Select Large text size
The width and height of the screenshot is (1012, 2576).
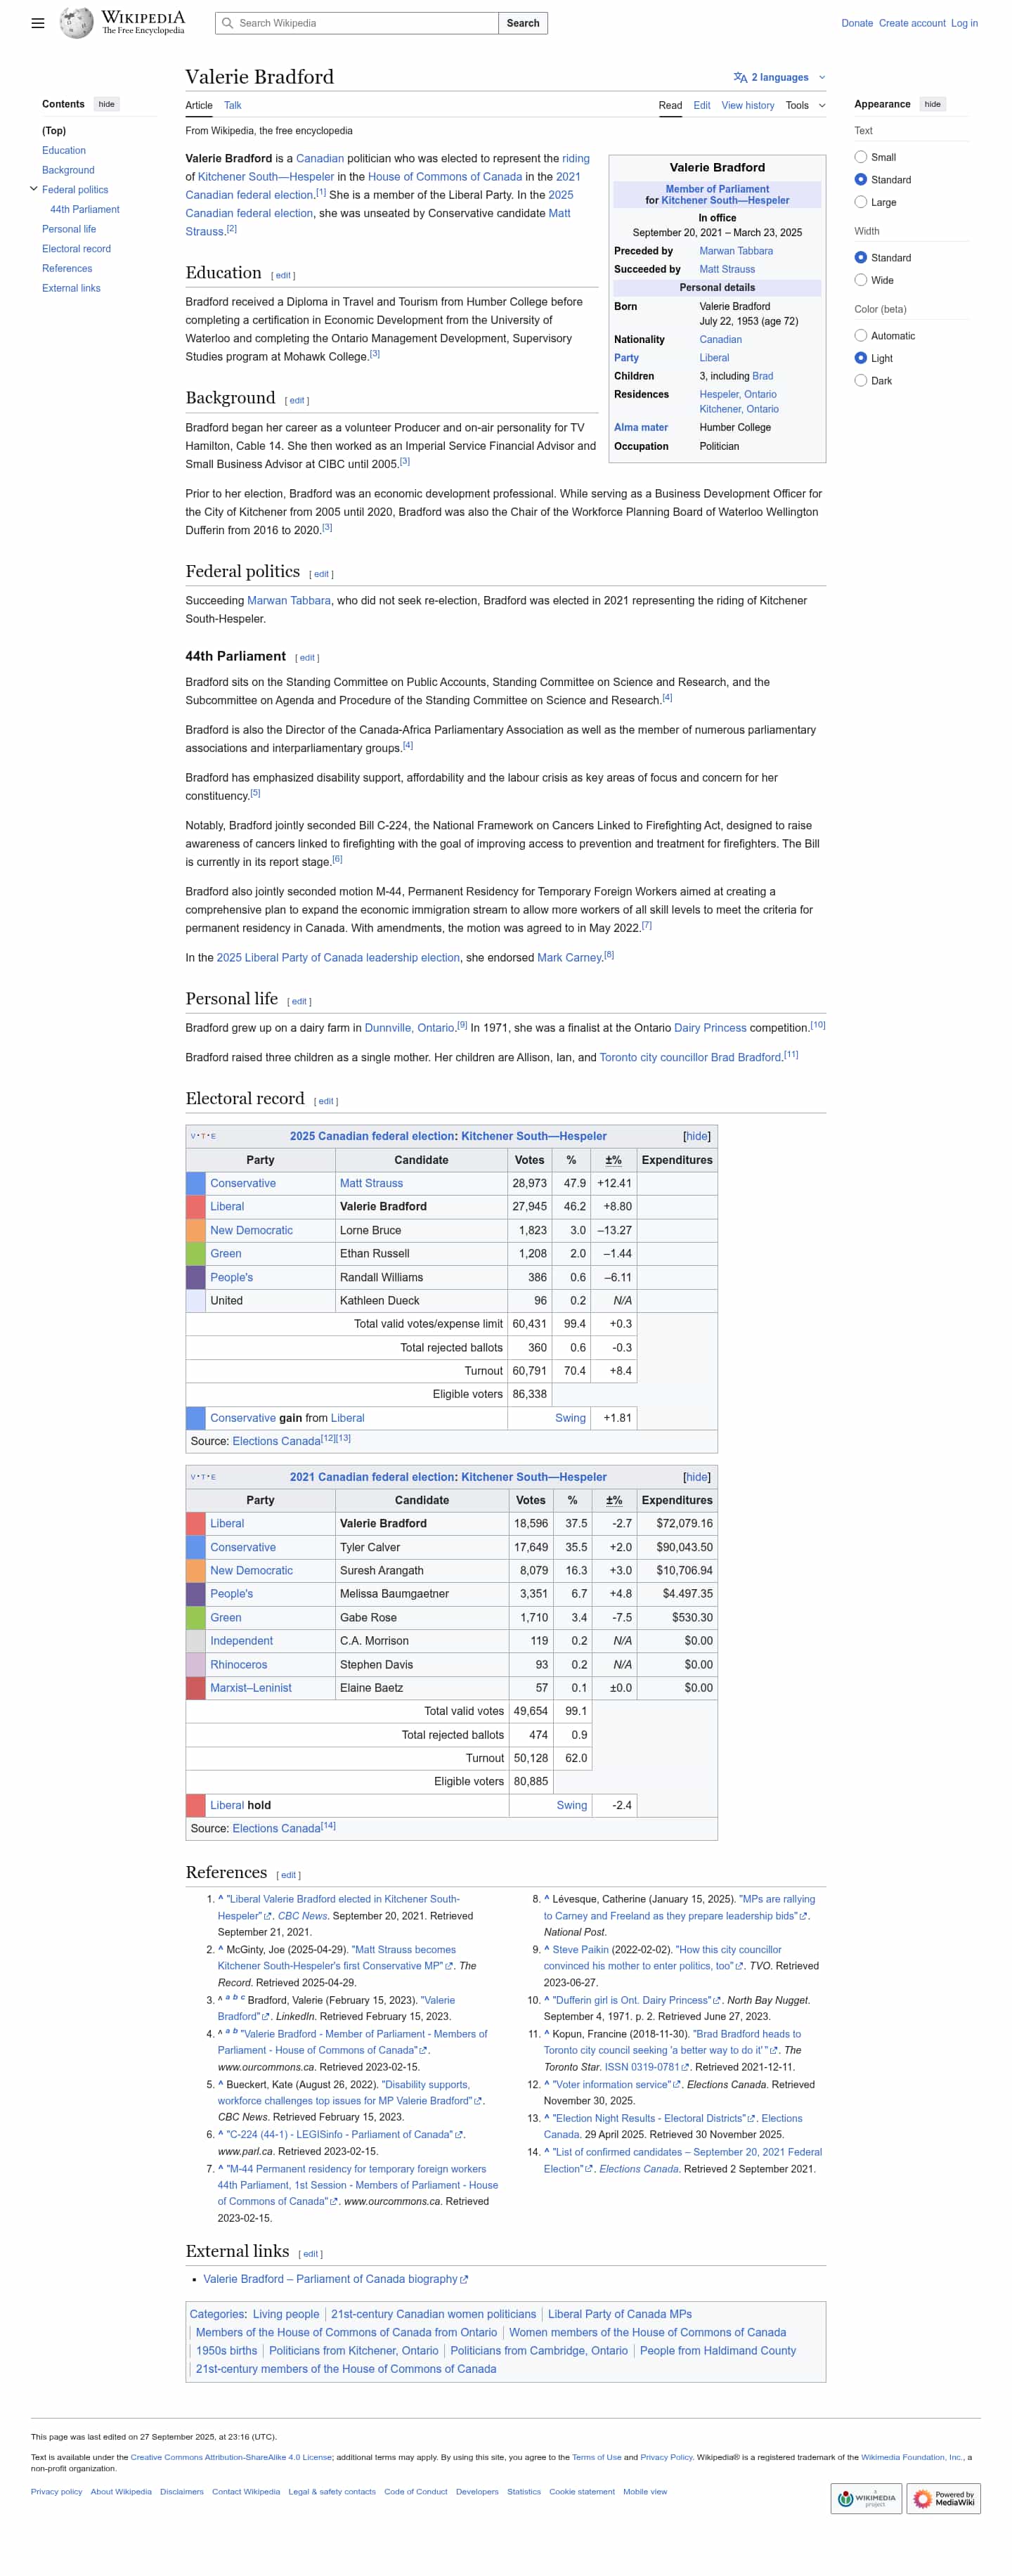[x=860, y=202]
